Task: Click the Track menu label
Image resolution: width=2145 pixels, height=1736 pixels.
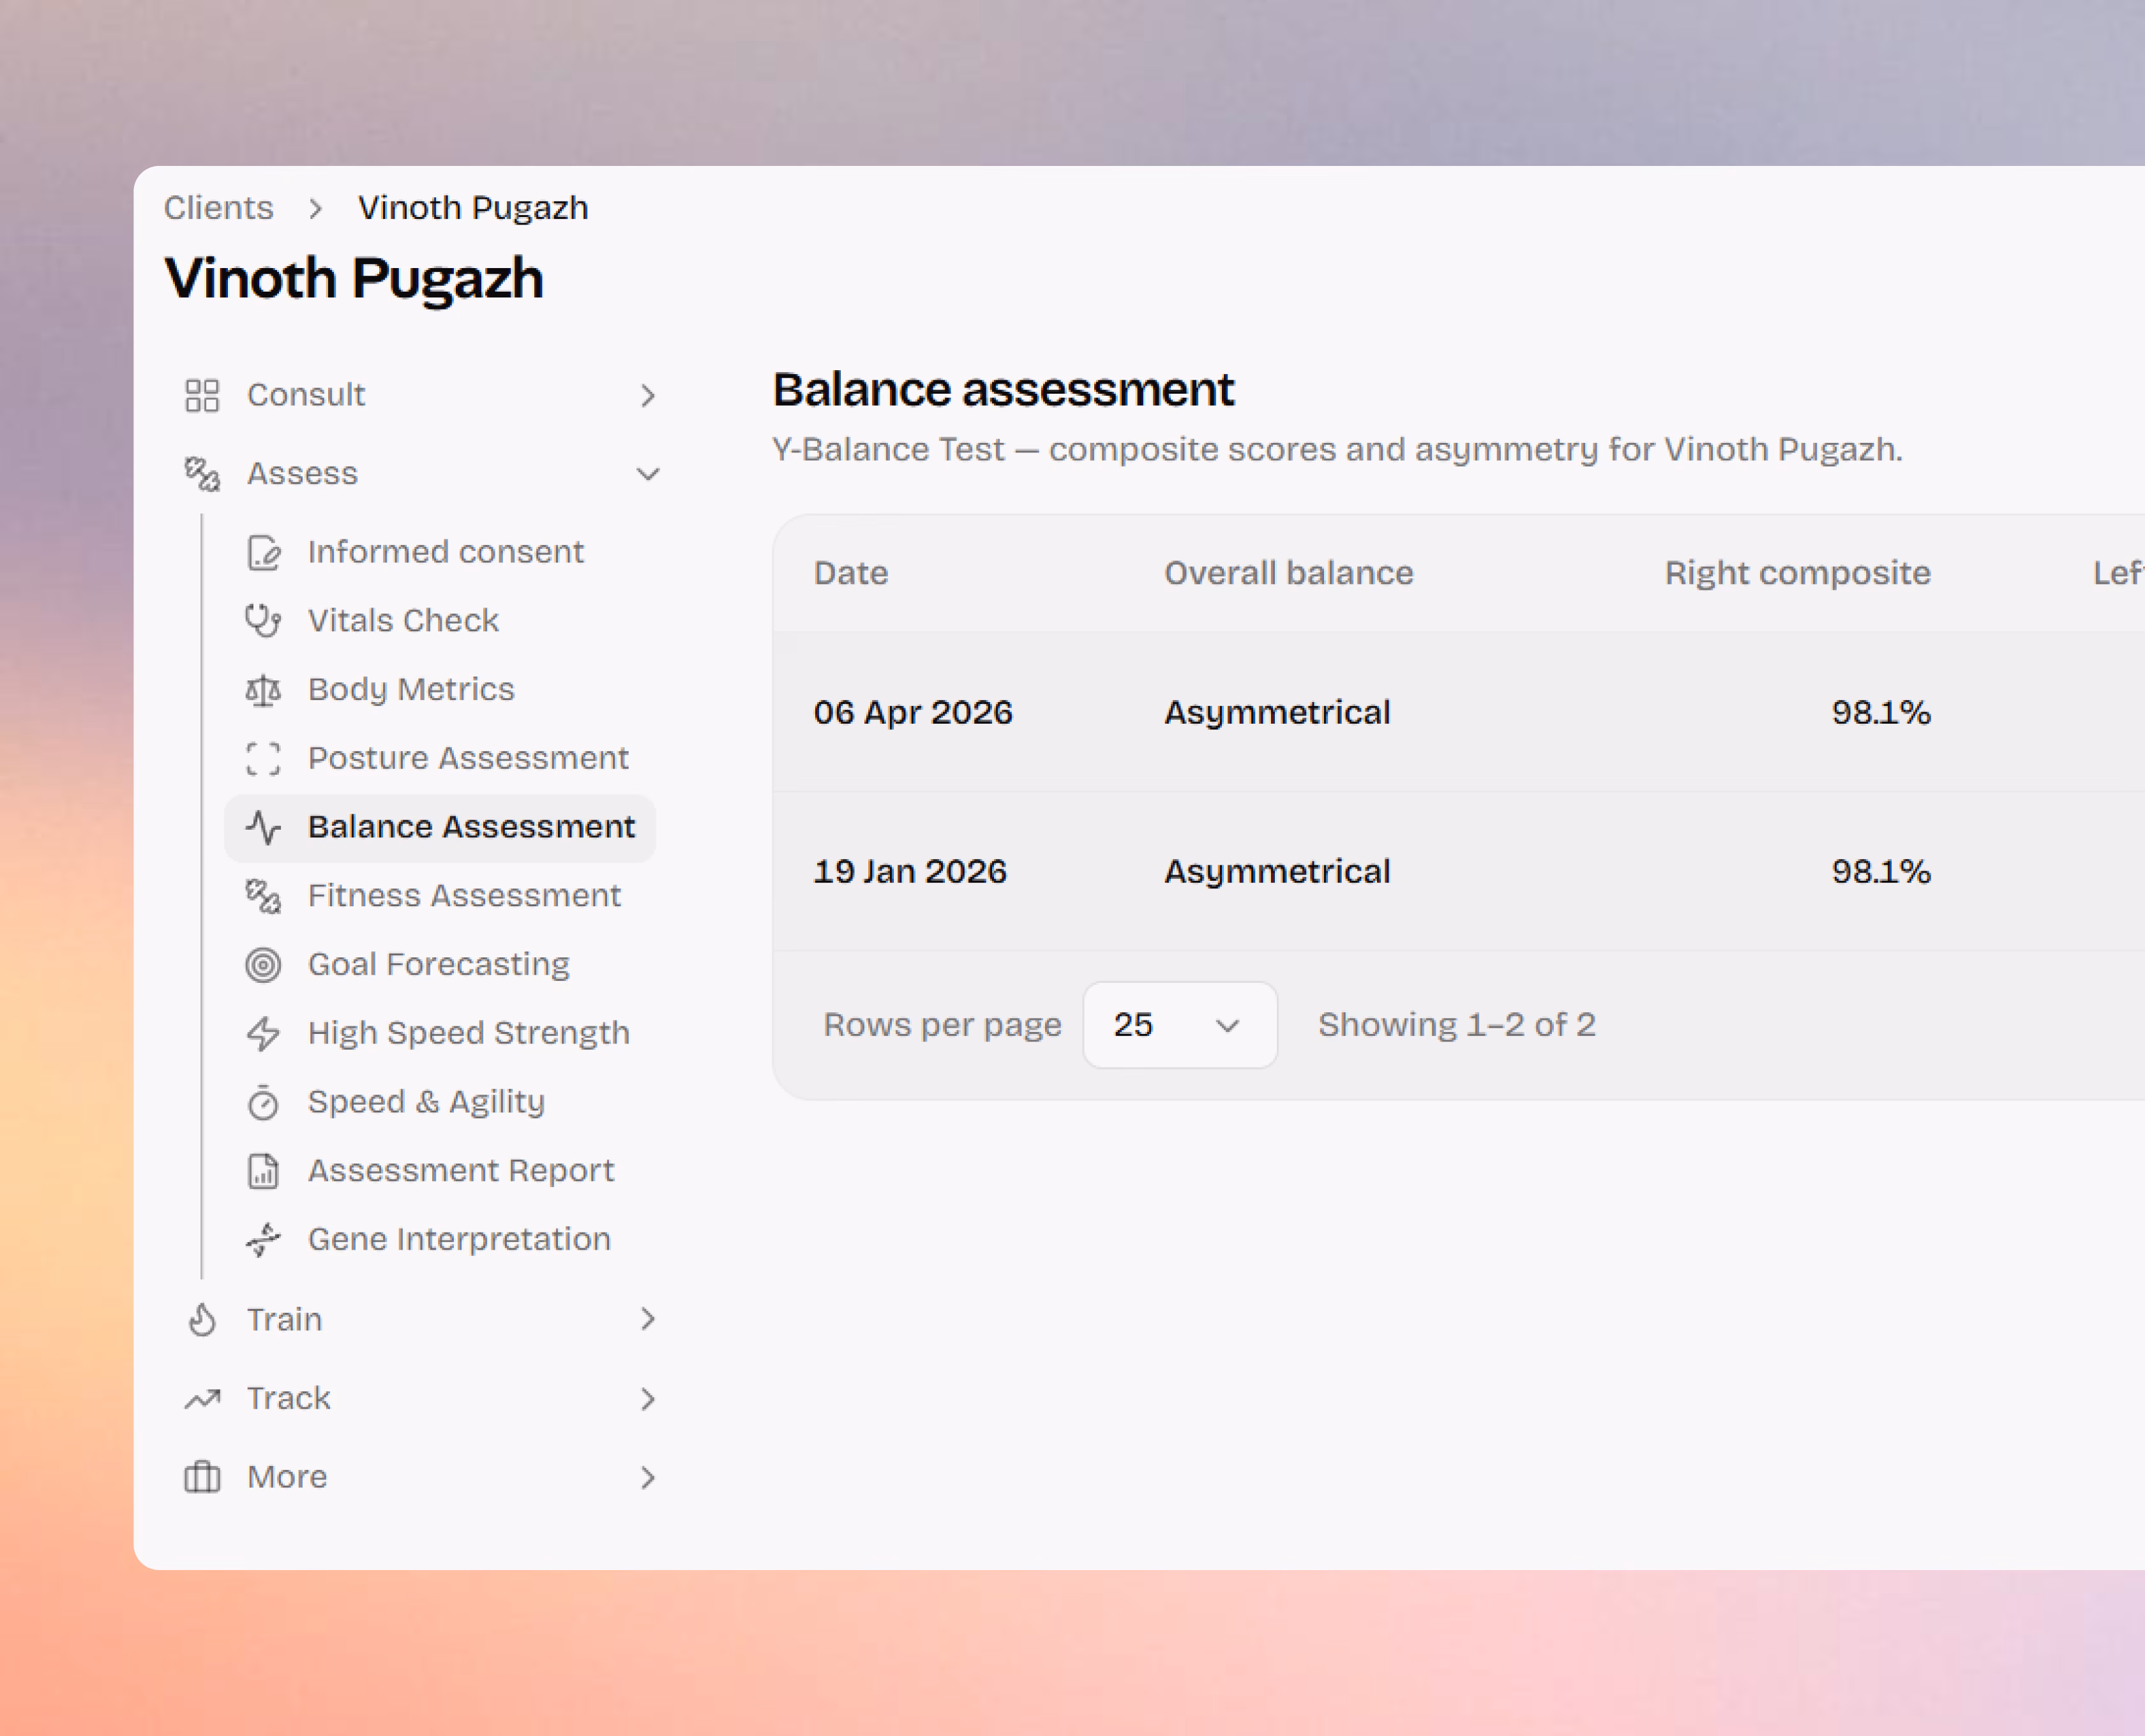Action: 289,1399
